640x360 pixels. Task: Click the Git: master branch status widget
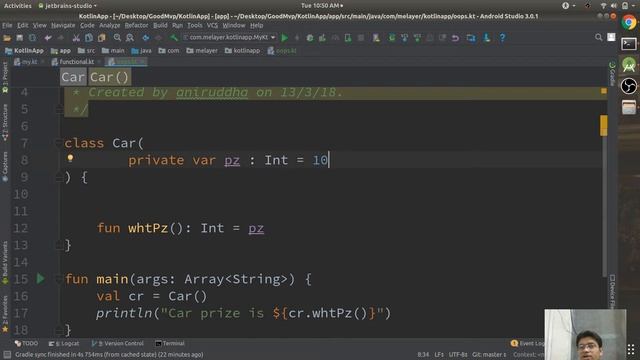tap(489, 354)
